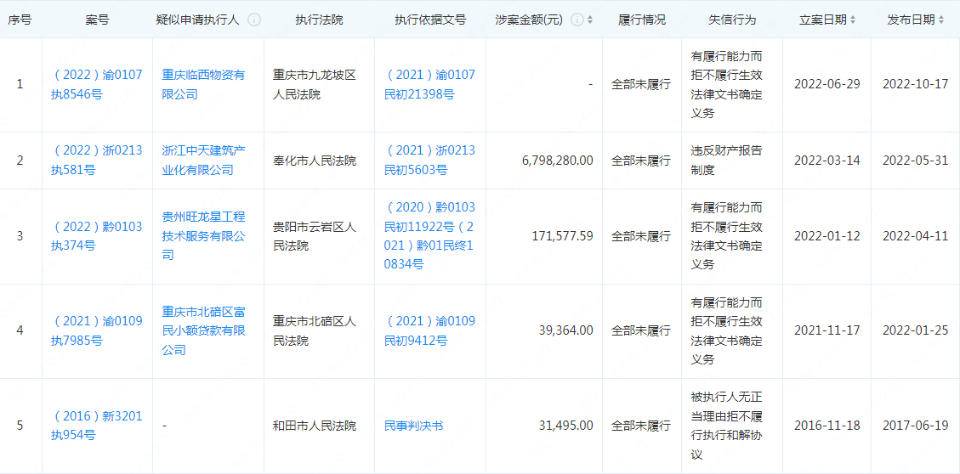Select filing date 2016-11-18

(x=827, y=426)
